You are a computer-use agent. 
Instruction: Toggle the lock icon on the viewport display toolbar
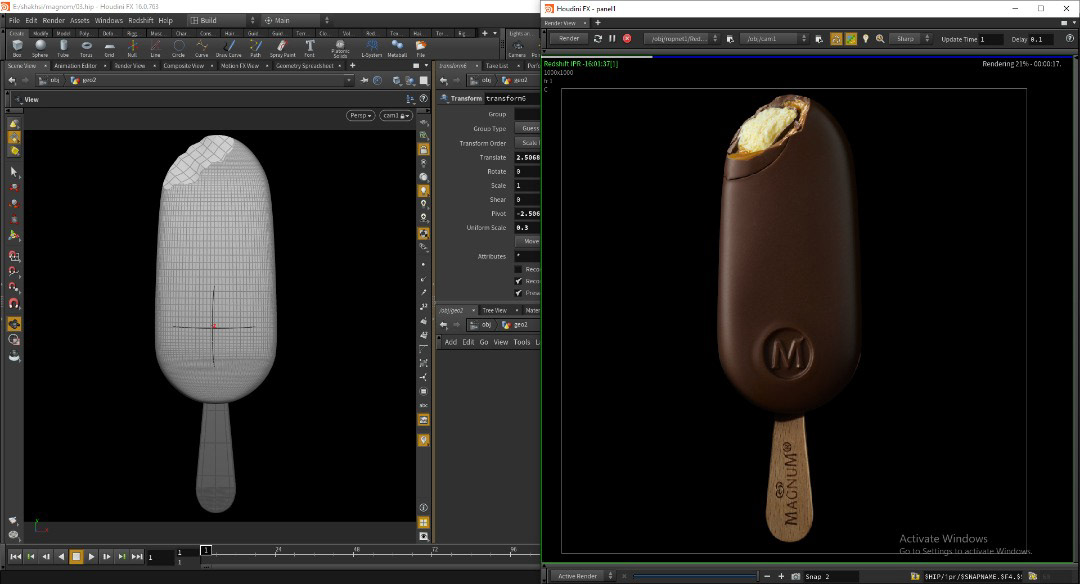click(x=424, y=149)
